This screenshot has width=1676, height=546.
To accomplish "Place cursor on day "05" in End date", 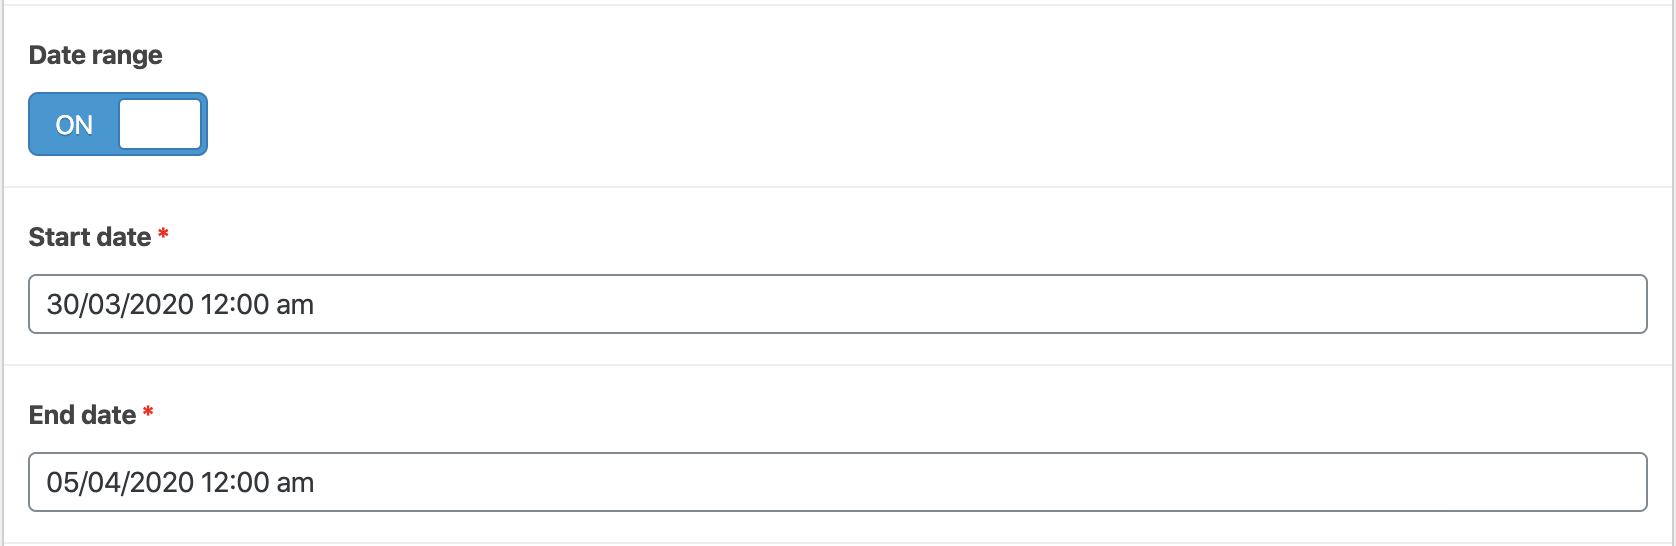I will pos(62,482).
